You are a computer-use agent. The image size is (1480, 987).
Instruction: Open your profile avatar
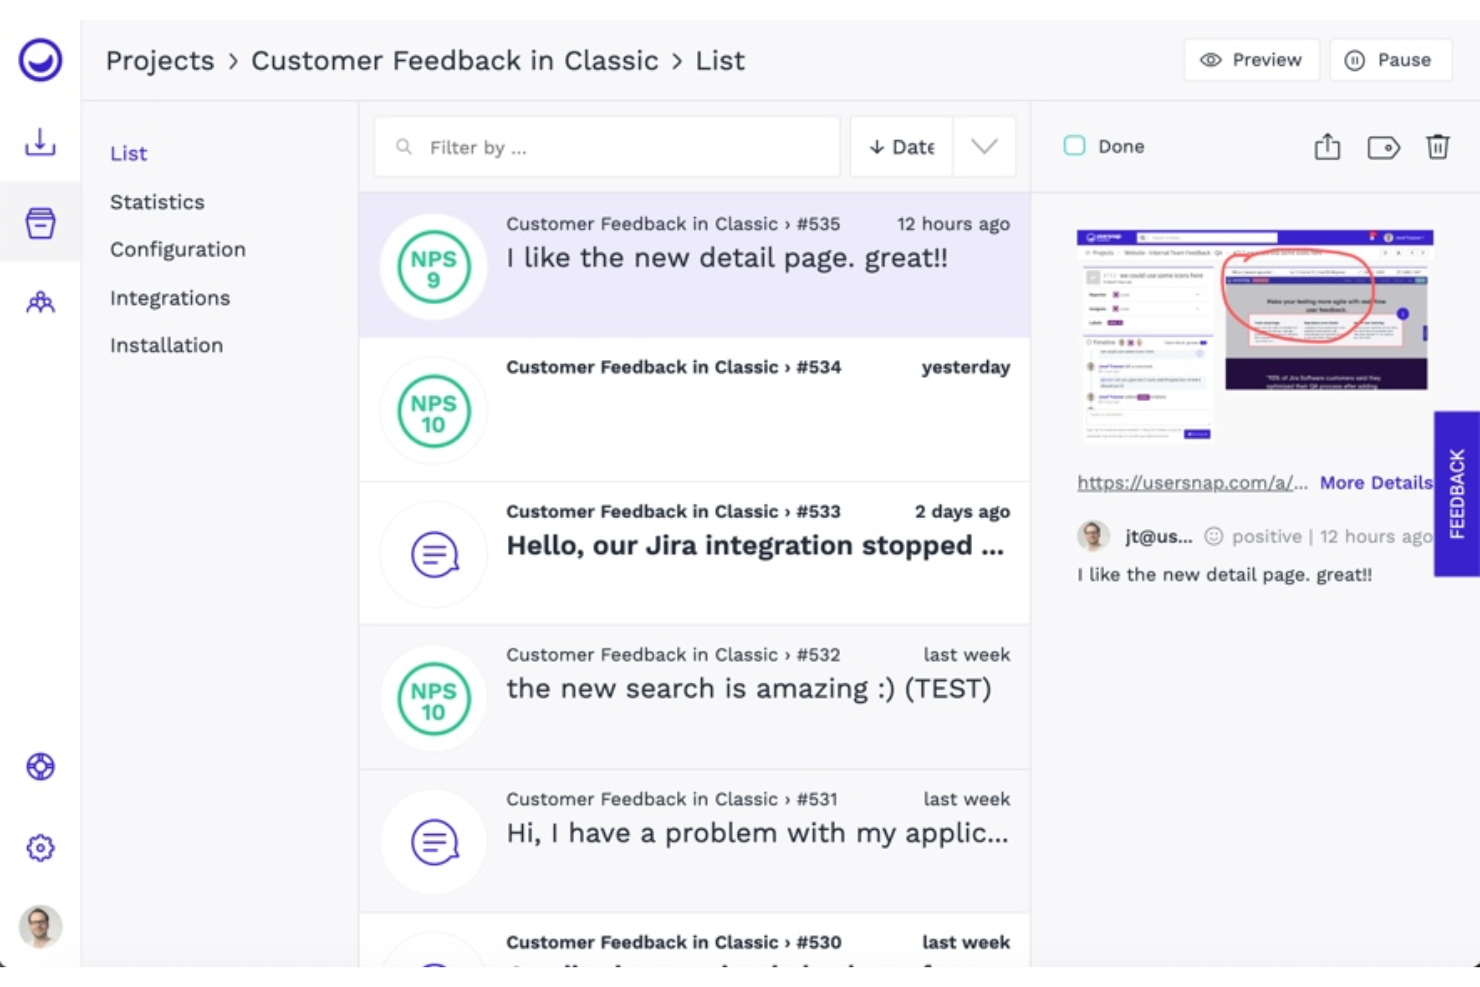pos(40,927)
